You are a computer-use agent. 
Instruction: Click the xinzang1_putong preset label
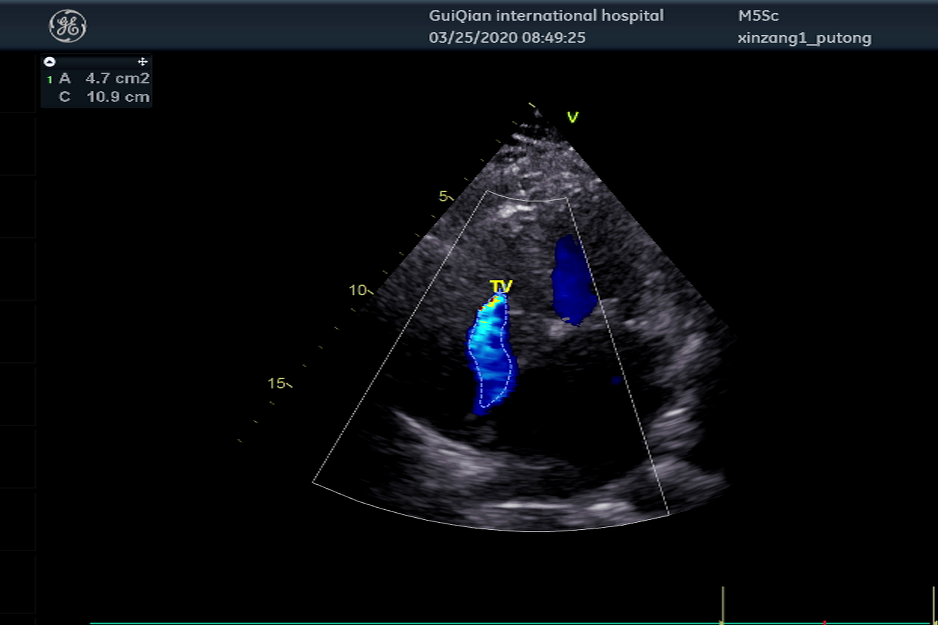804,38
